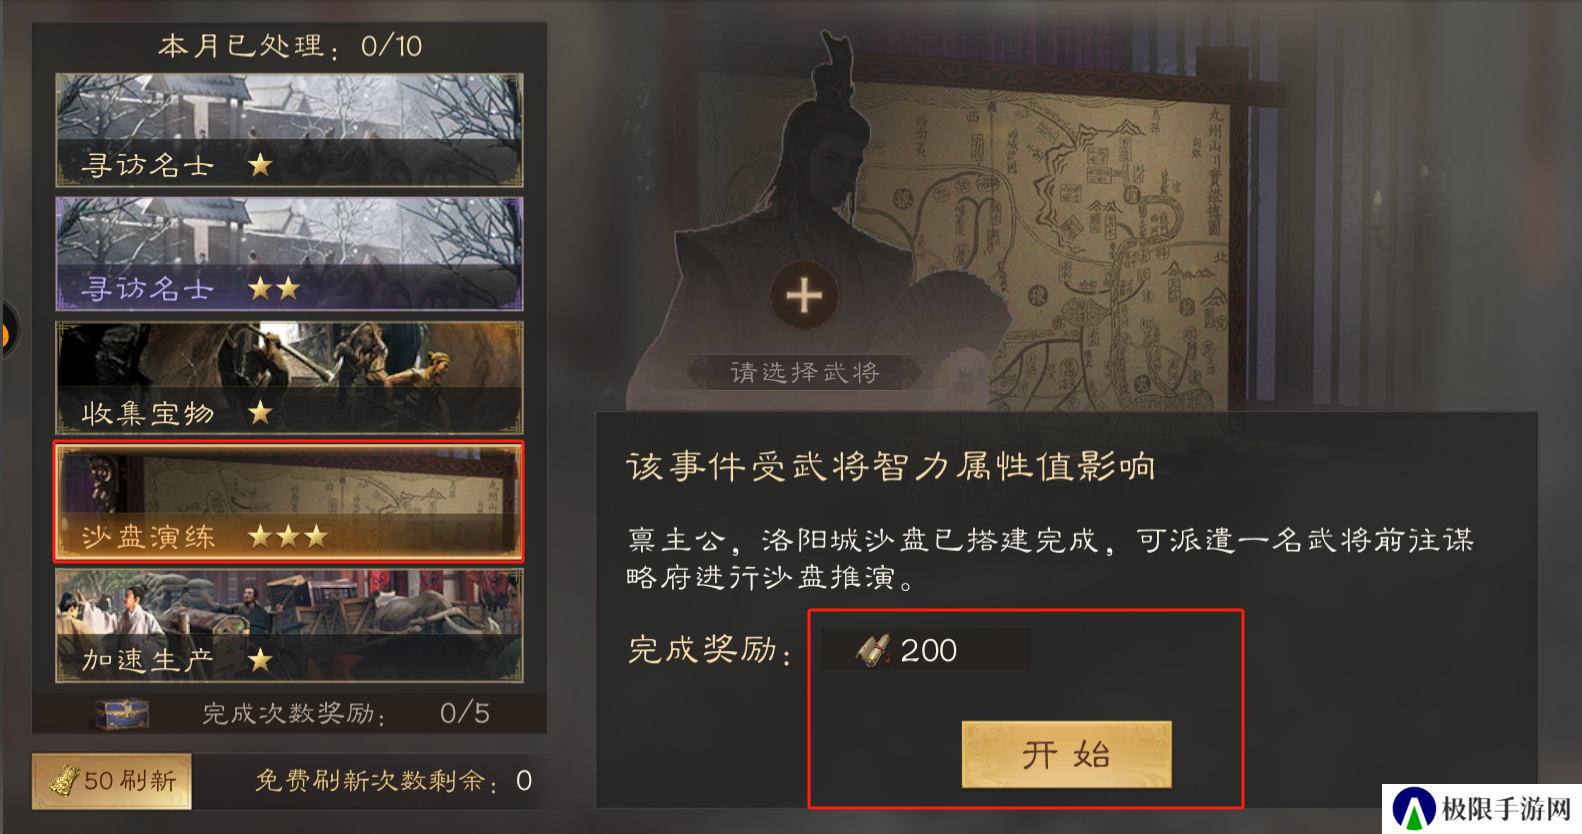Click the three stars on 沙盘演练 card

pos(288,537)
